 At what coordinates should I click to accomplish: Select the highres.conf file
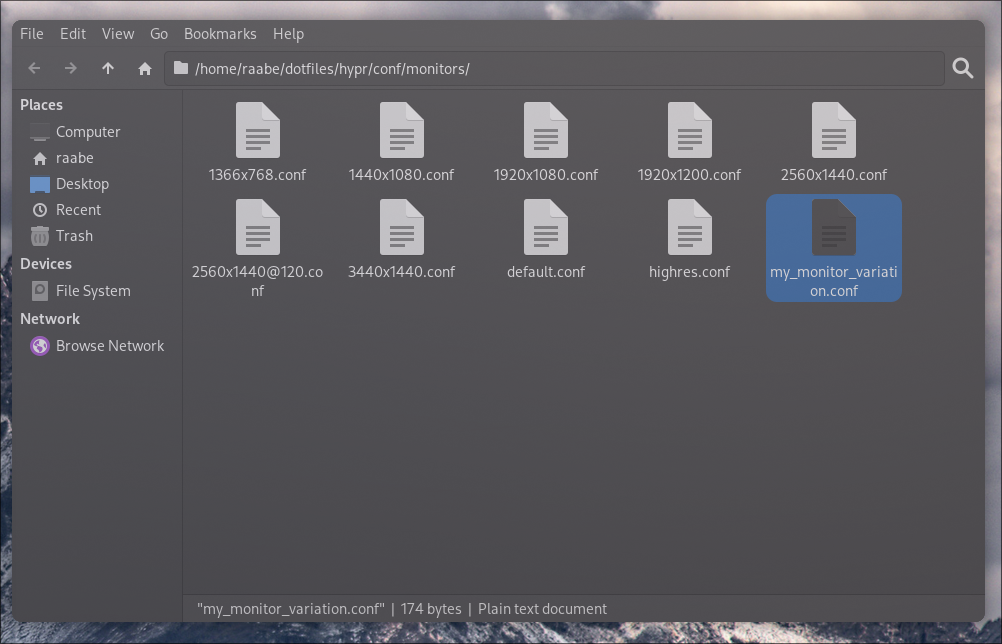689,240
